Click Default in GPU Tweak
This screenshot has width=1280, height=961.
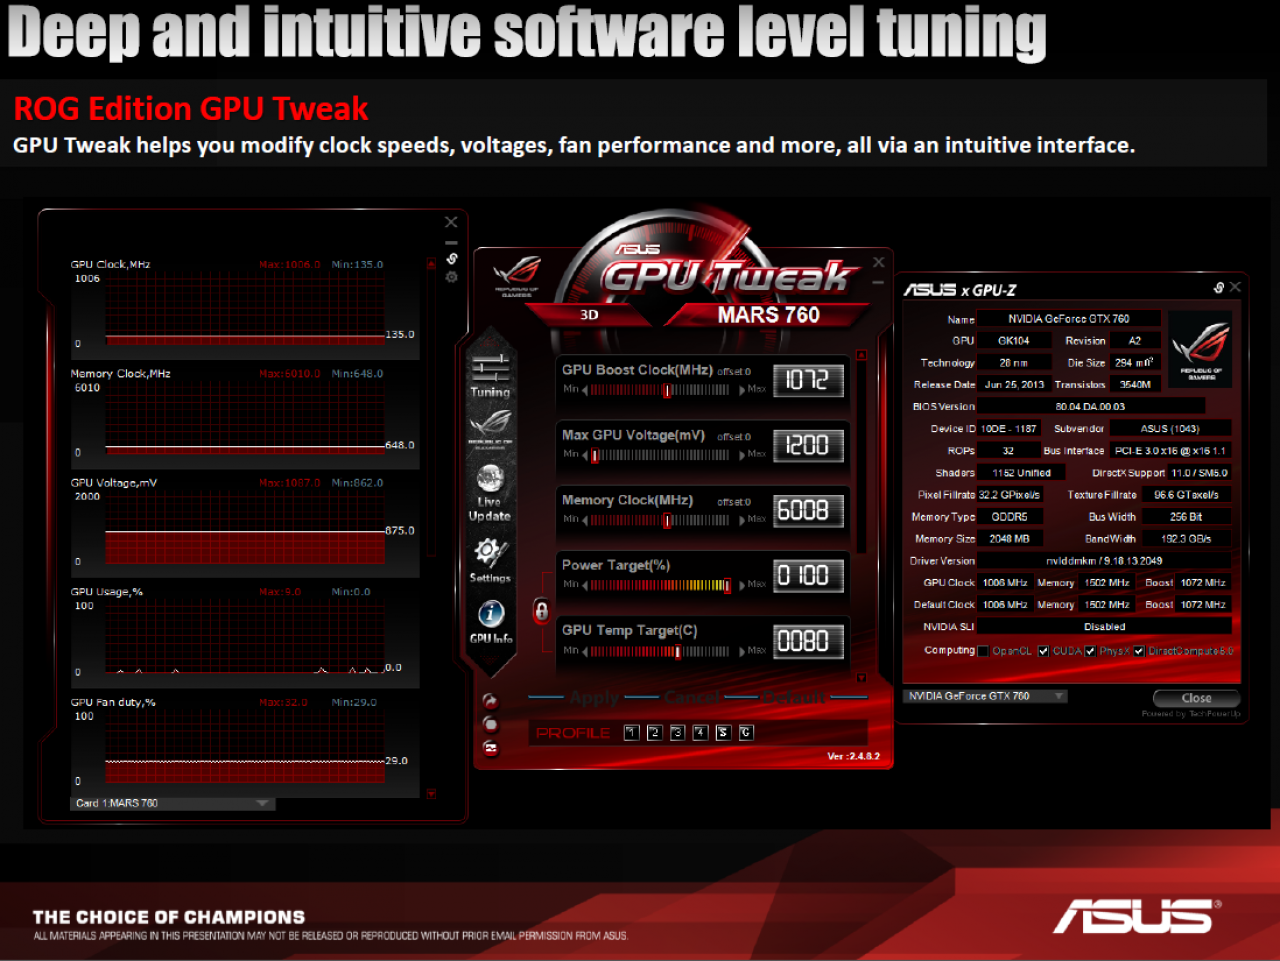[794, 697]
